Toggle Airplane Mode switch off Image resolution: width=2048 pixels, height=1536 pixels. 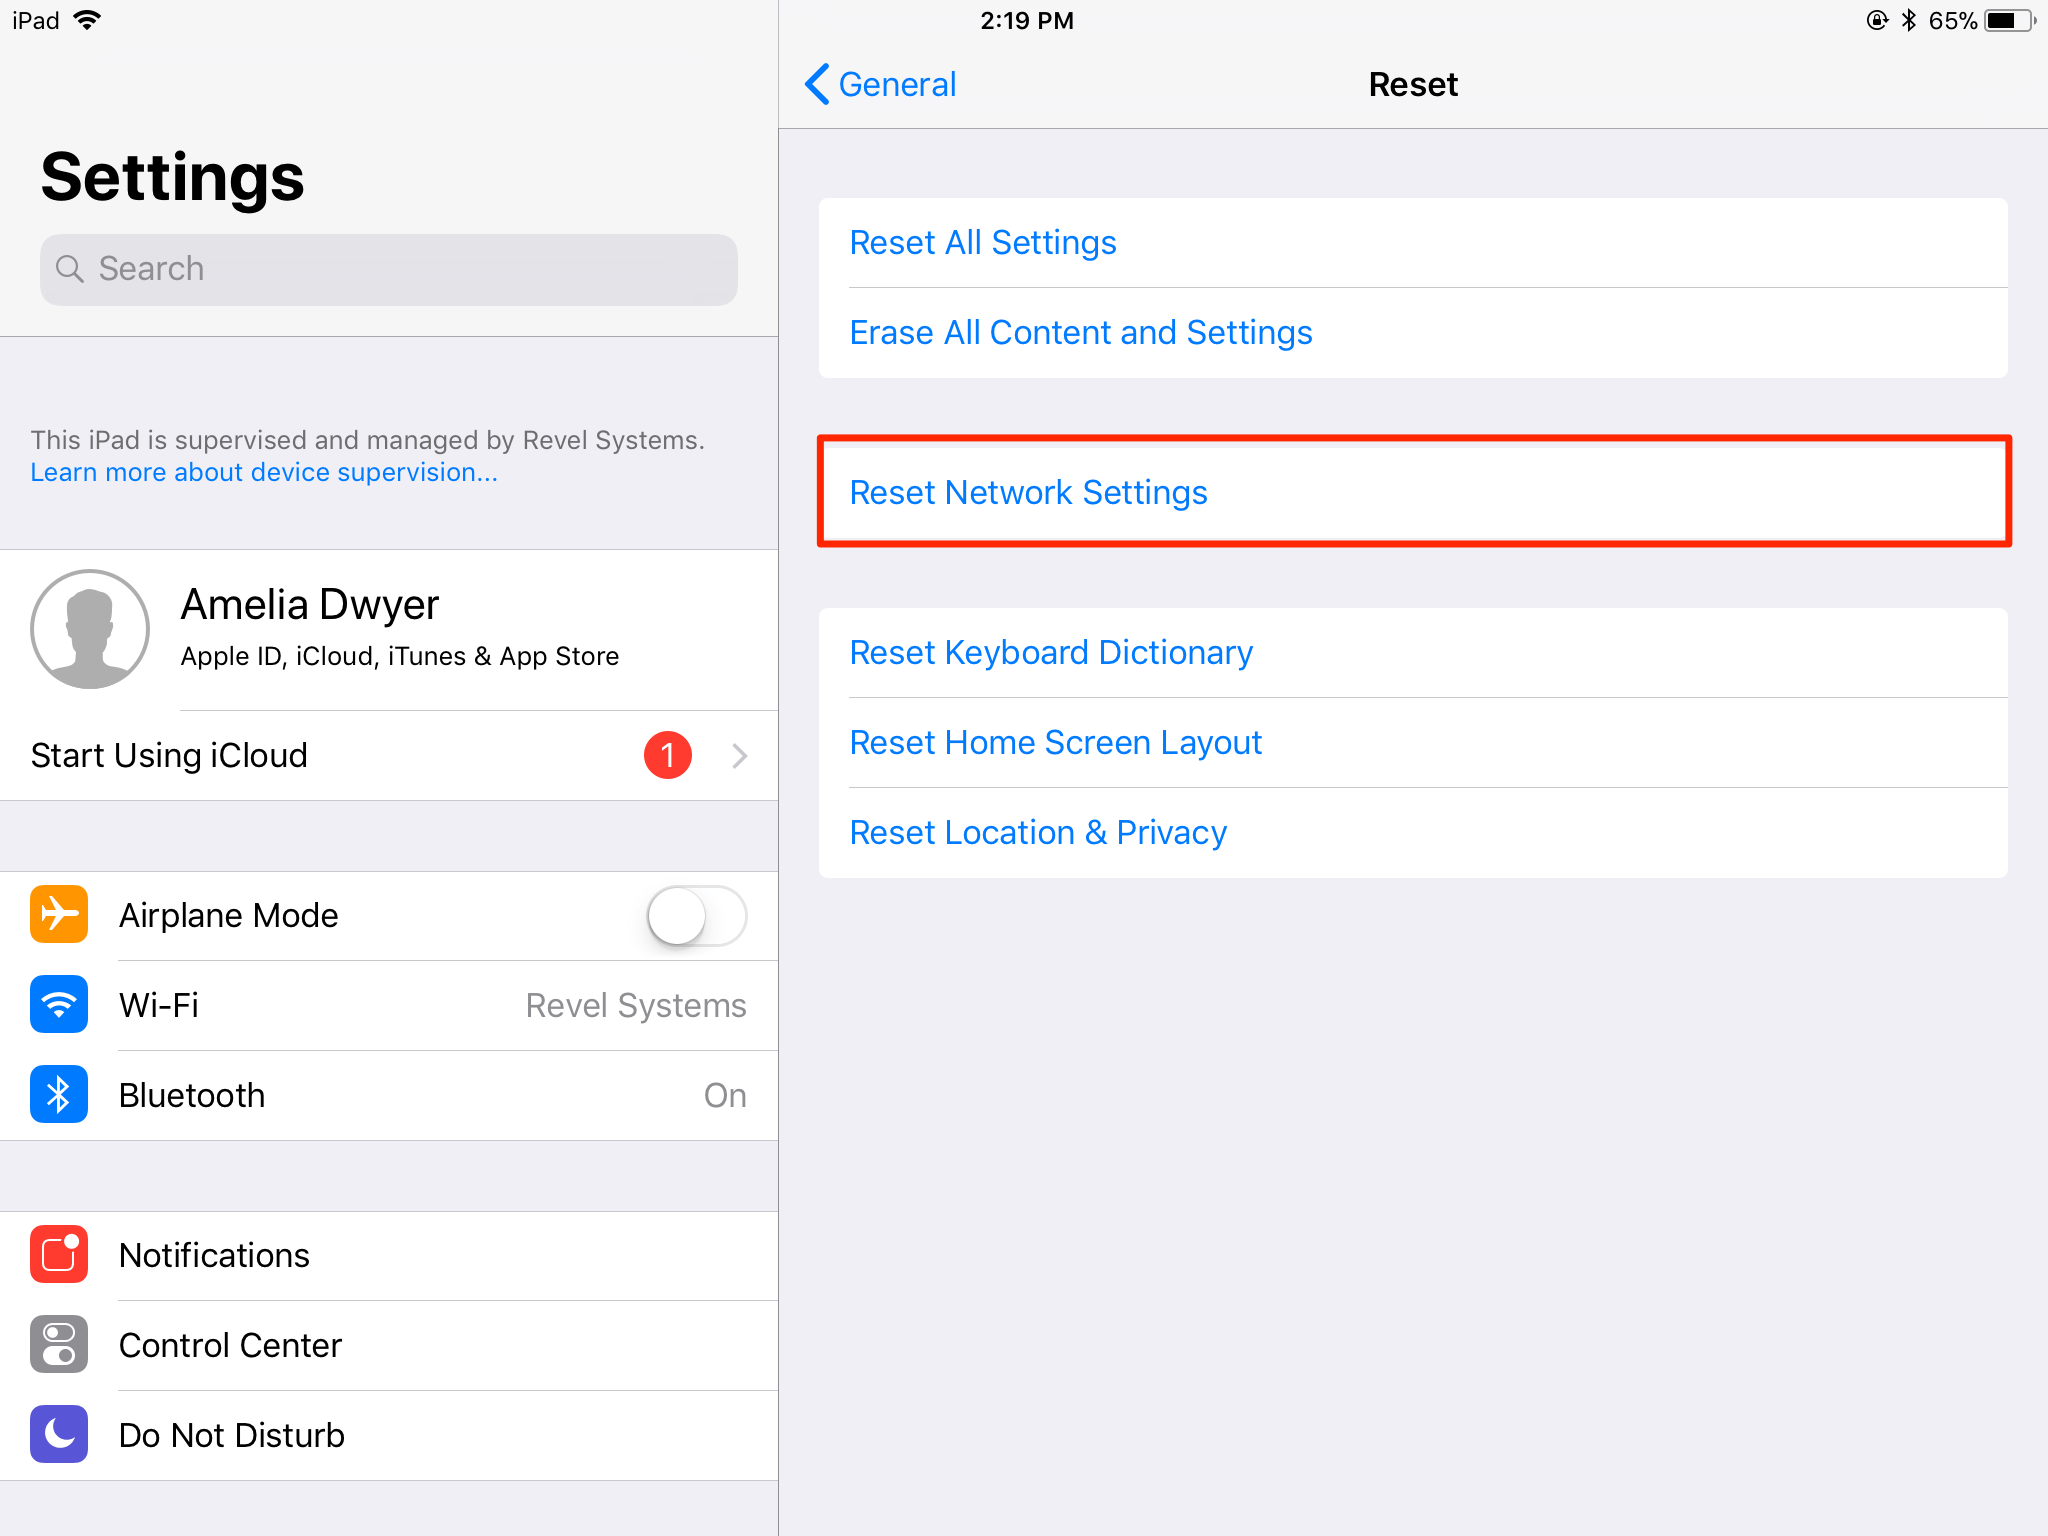click(x=697, y=916)
